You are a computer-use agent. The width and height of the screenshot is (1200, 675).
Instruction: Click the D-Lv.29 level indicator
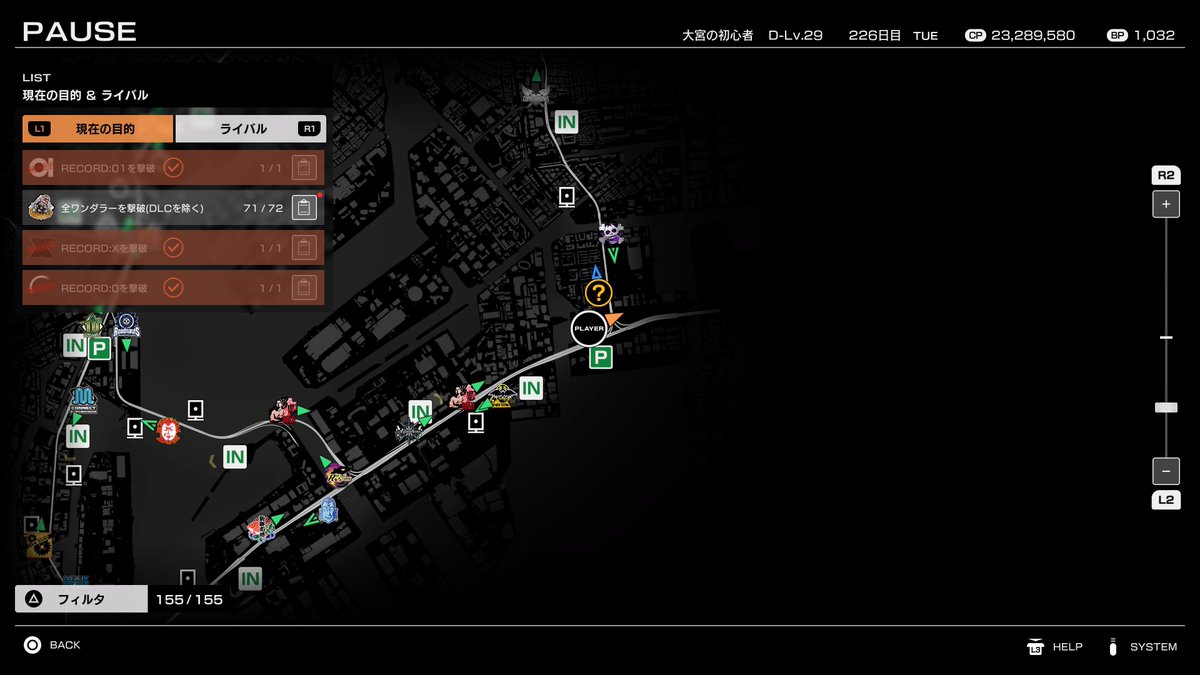click(795, 35)
